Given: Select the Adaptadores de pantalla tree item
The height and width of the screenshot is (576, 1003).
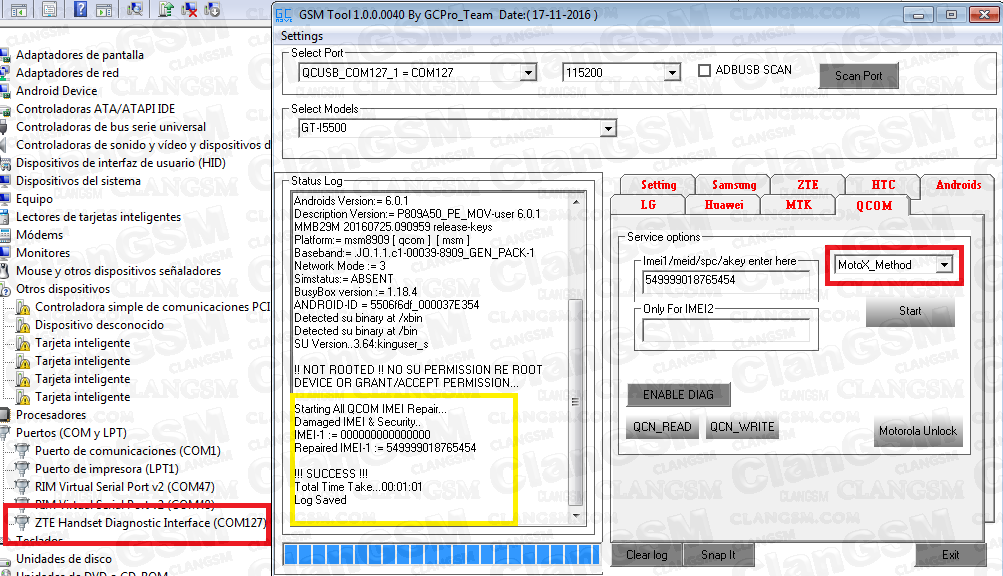Looking at the screenshot, I should click(x=79, y=55).
